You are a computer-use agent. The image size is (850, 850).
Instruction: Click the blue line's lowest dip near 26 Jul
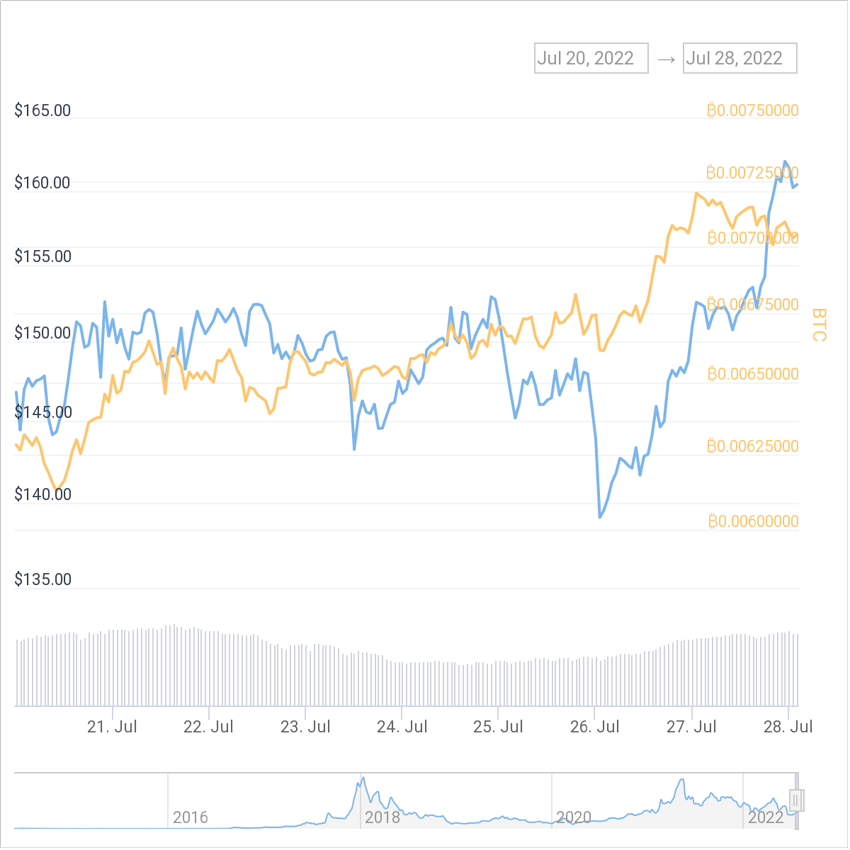tap(599, 517)
